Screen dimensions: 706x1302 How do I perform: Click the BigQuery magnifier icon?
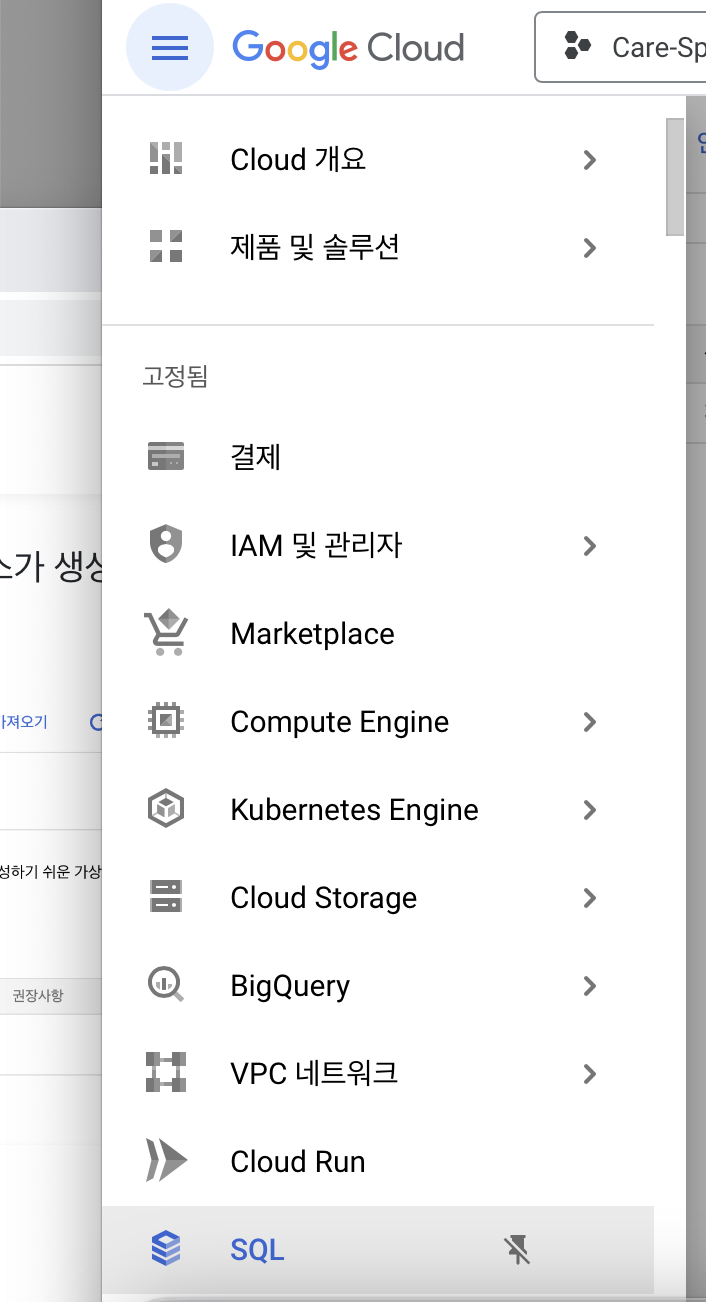point(166,985)
